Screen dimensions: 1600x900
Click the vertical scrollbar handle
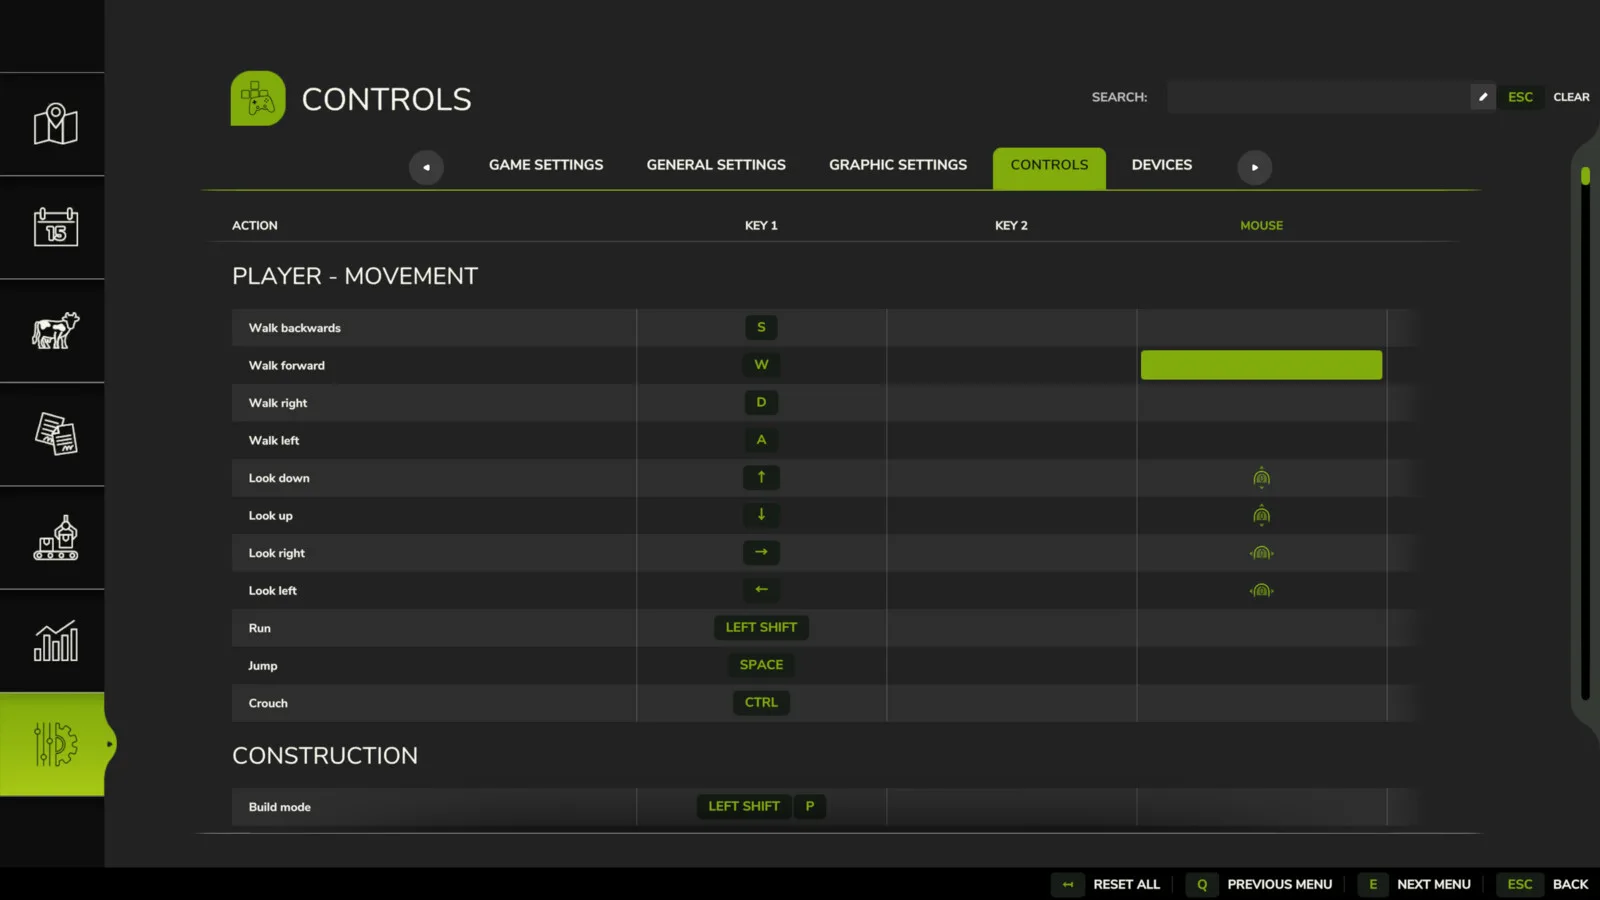(1585, 176)
